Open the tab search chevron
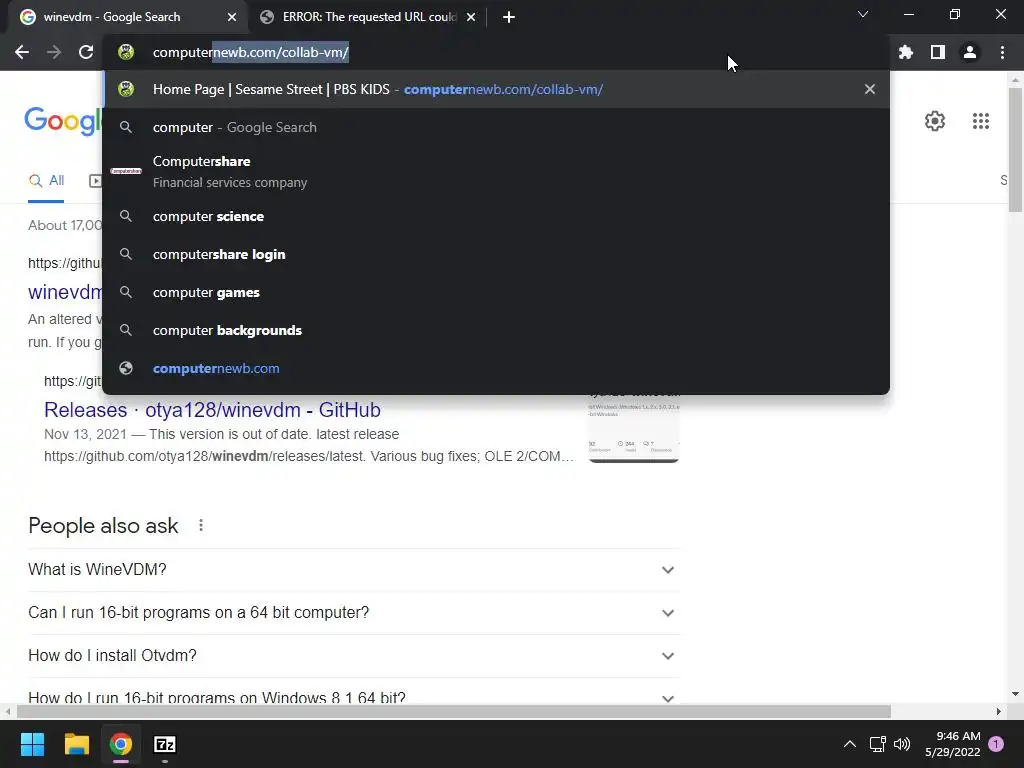1024x768 pixels. point(863,14)
